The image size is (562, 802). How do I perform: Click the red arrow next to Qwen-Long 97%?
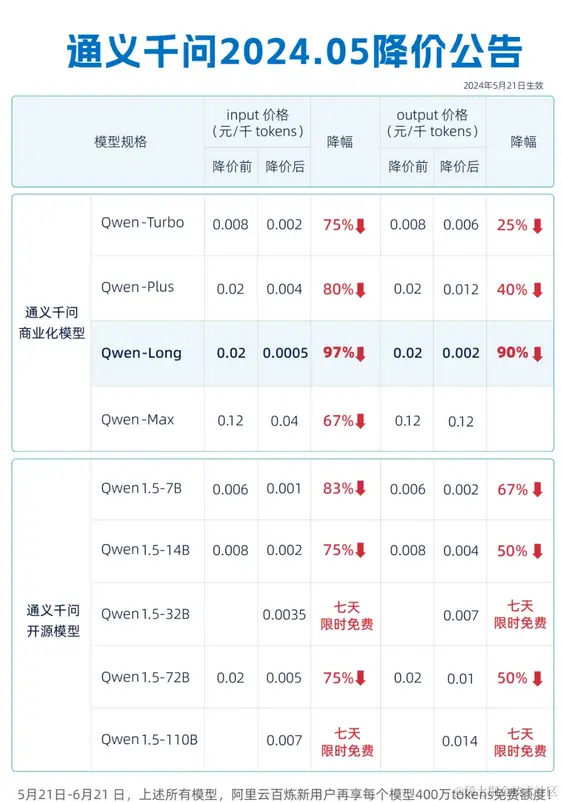point(361,353)
